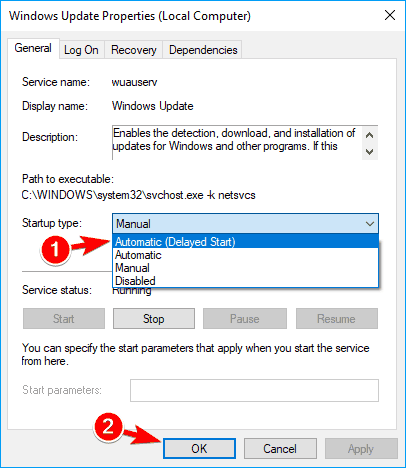Open the Dependencies tab
Viewport: 406px width, 468px height.
click(203, 50)
